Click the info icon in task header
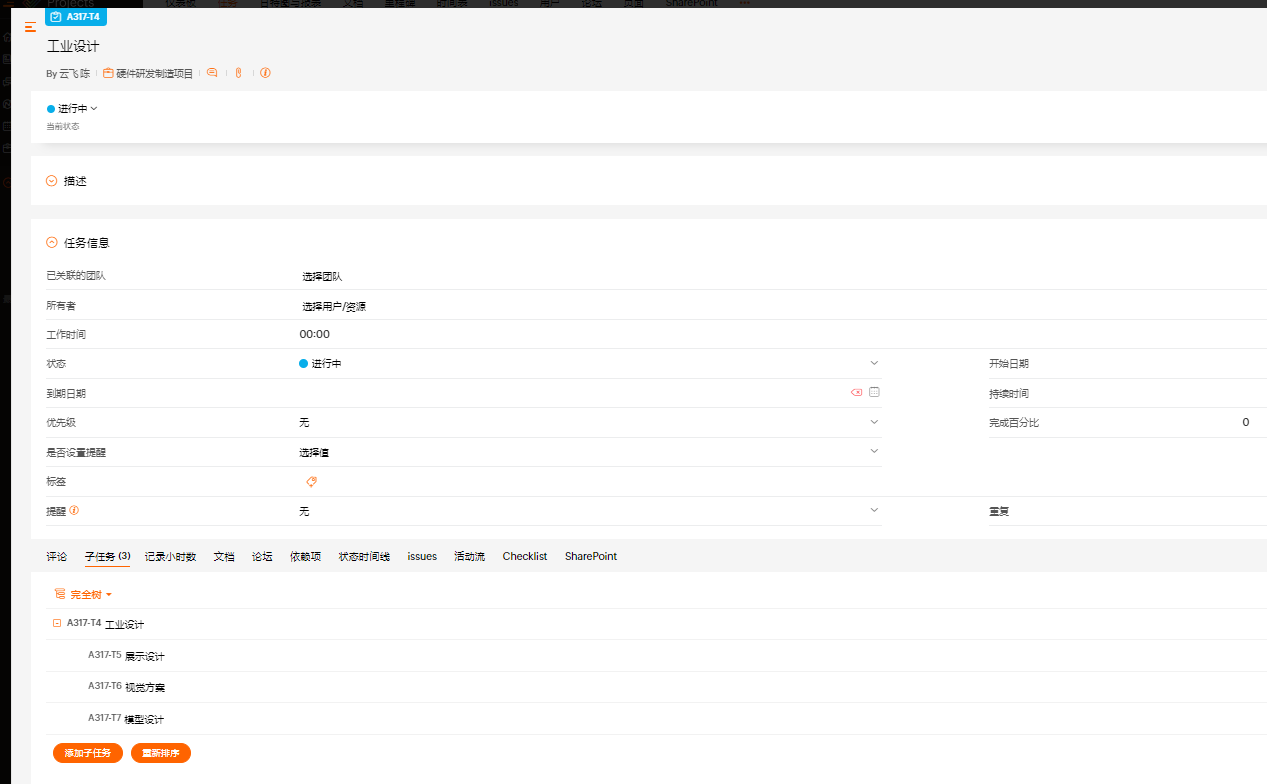 [265, 73]
